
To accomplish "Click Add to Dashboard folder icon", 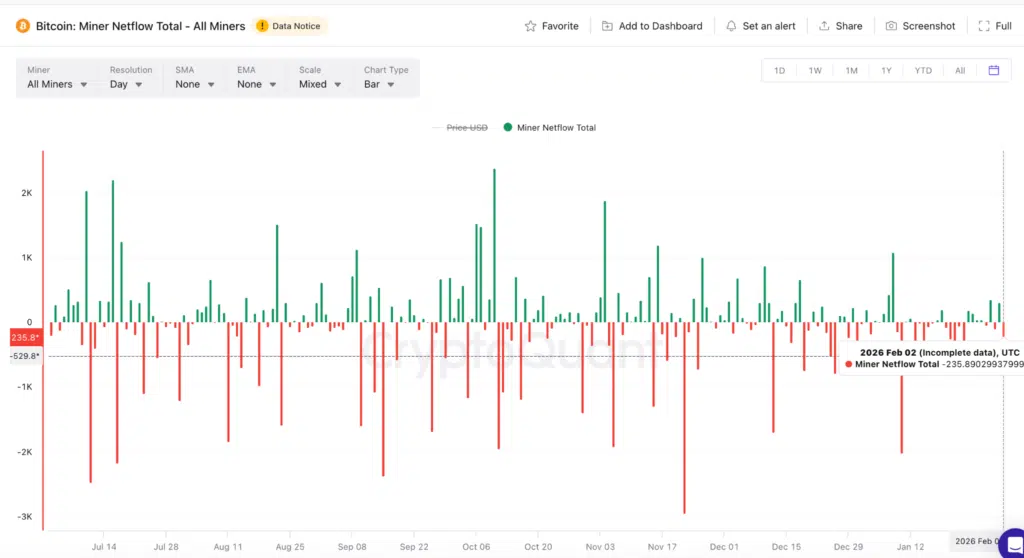I will tap(607, 26).
